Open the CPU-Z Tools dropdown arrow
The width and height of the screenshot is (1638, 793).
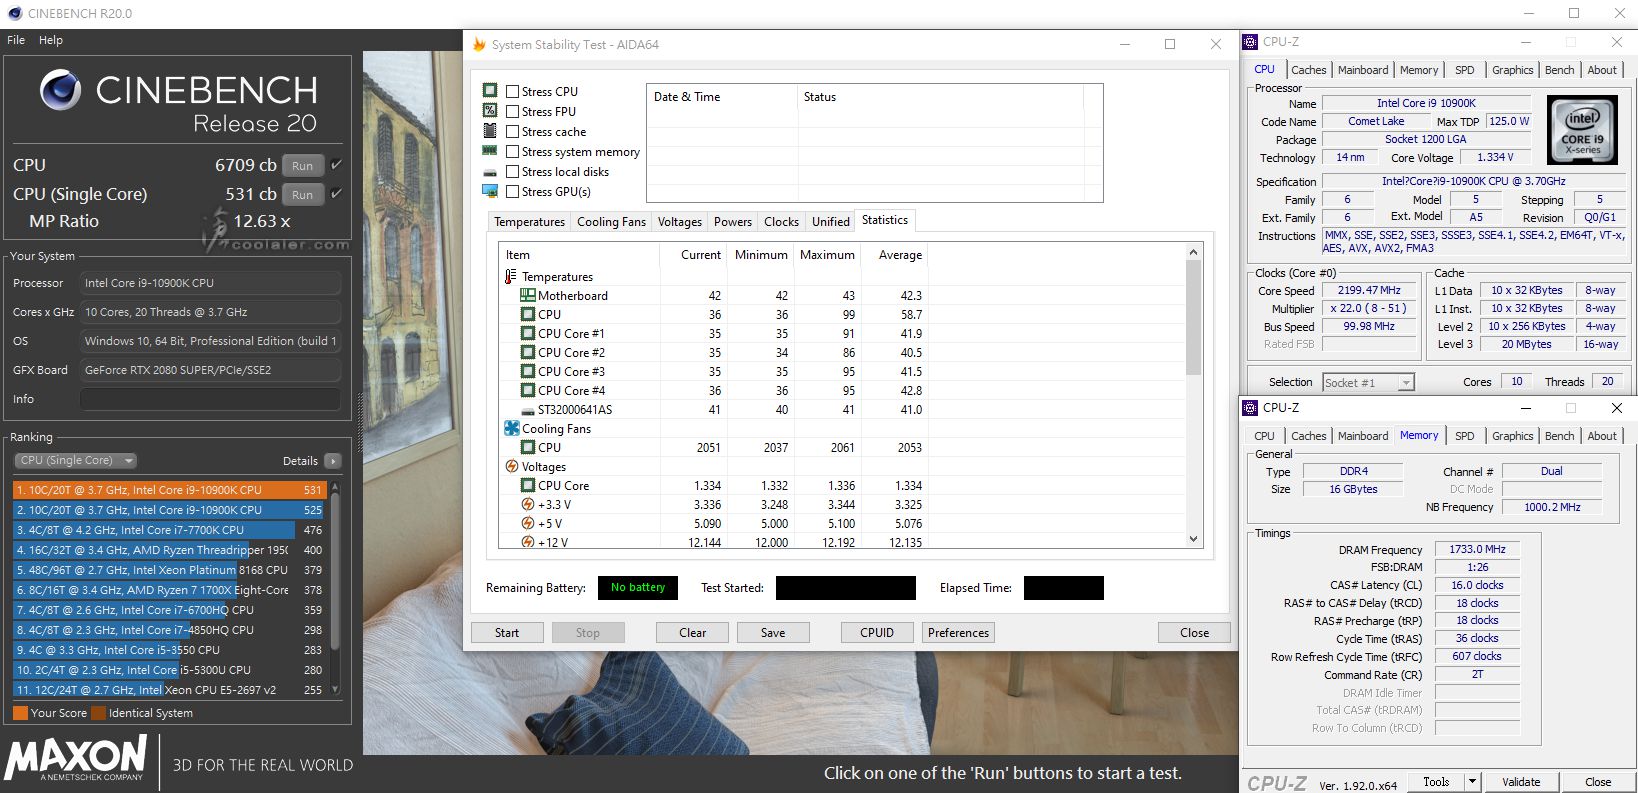(1472, 782)
